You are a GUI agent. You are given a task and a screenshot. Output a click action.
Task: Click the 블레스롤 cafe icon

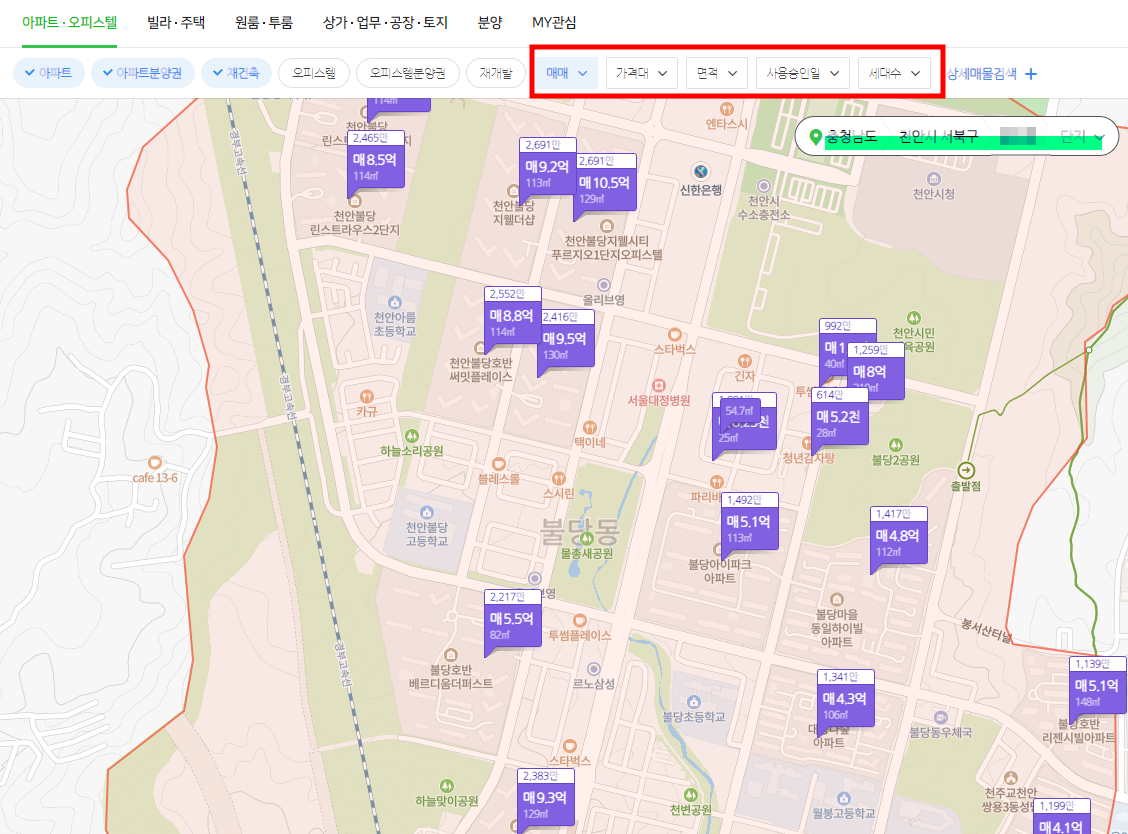tap(499, 463)
